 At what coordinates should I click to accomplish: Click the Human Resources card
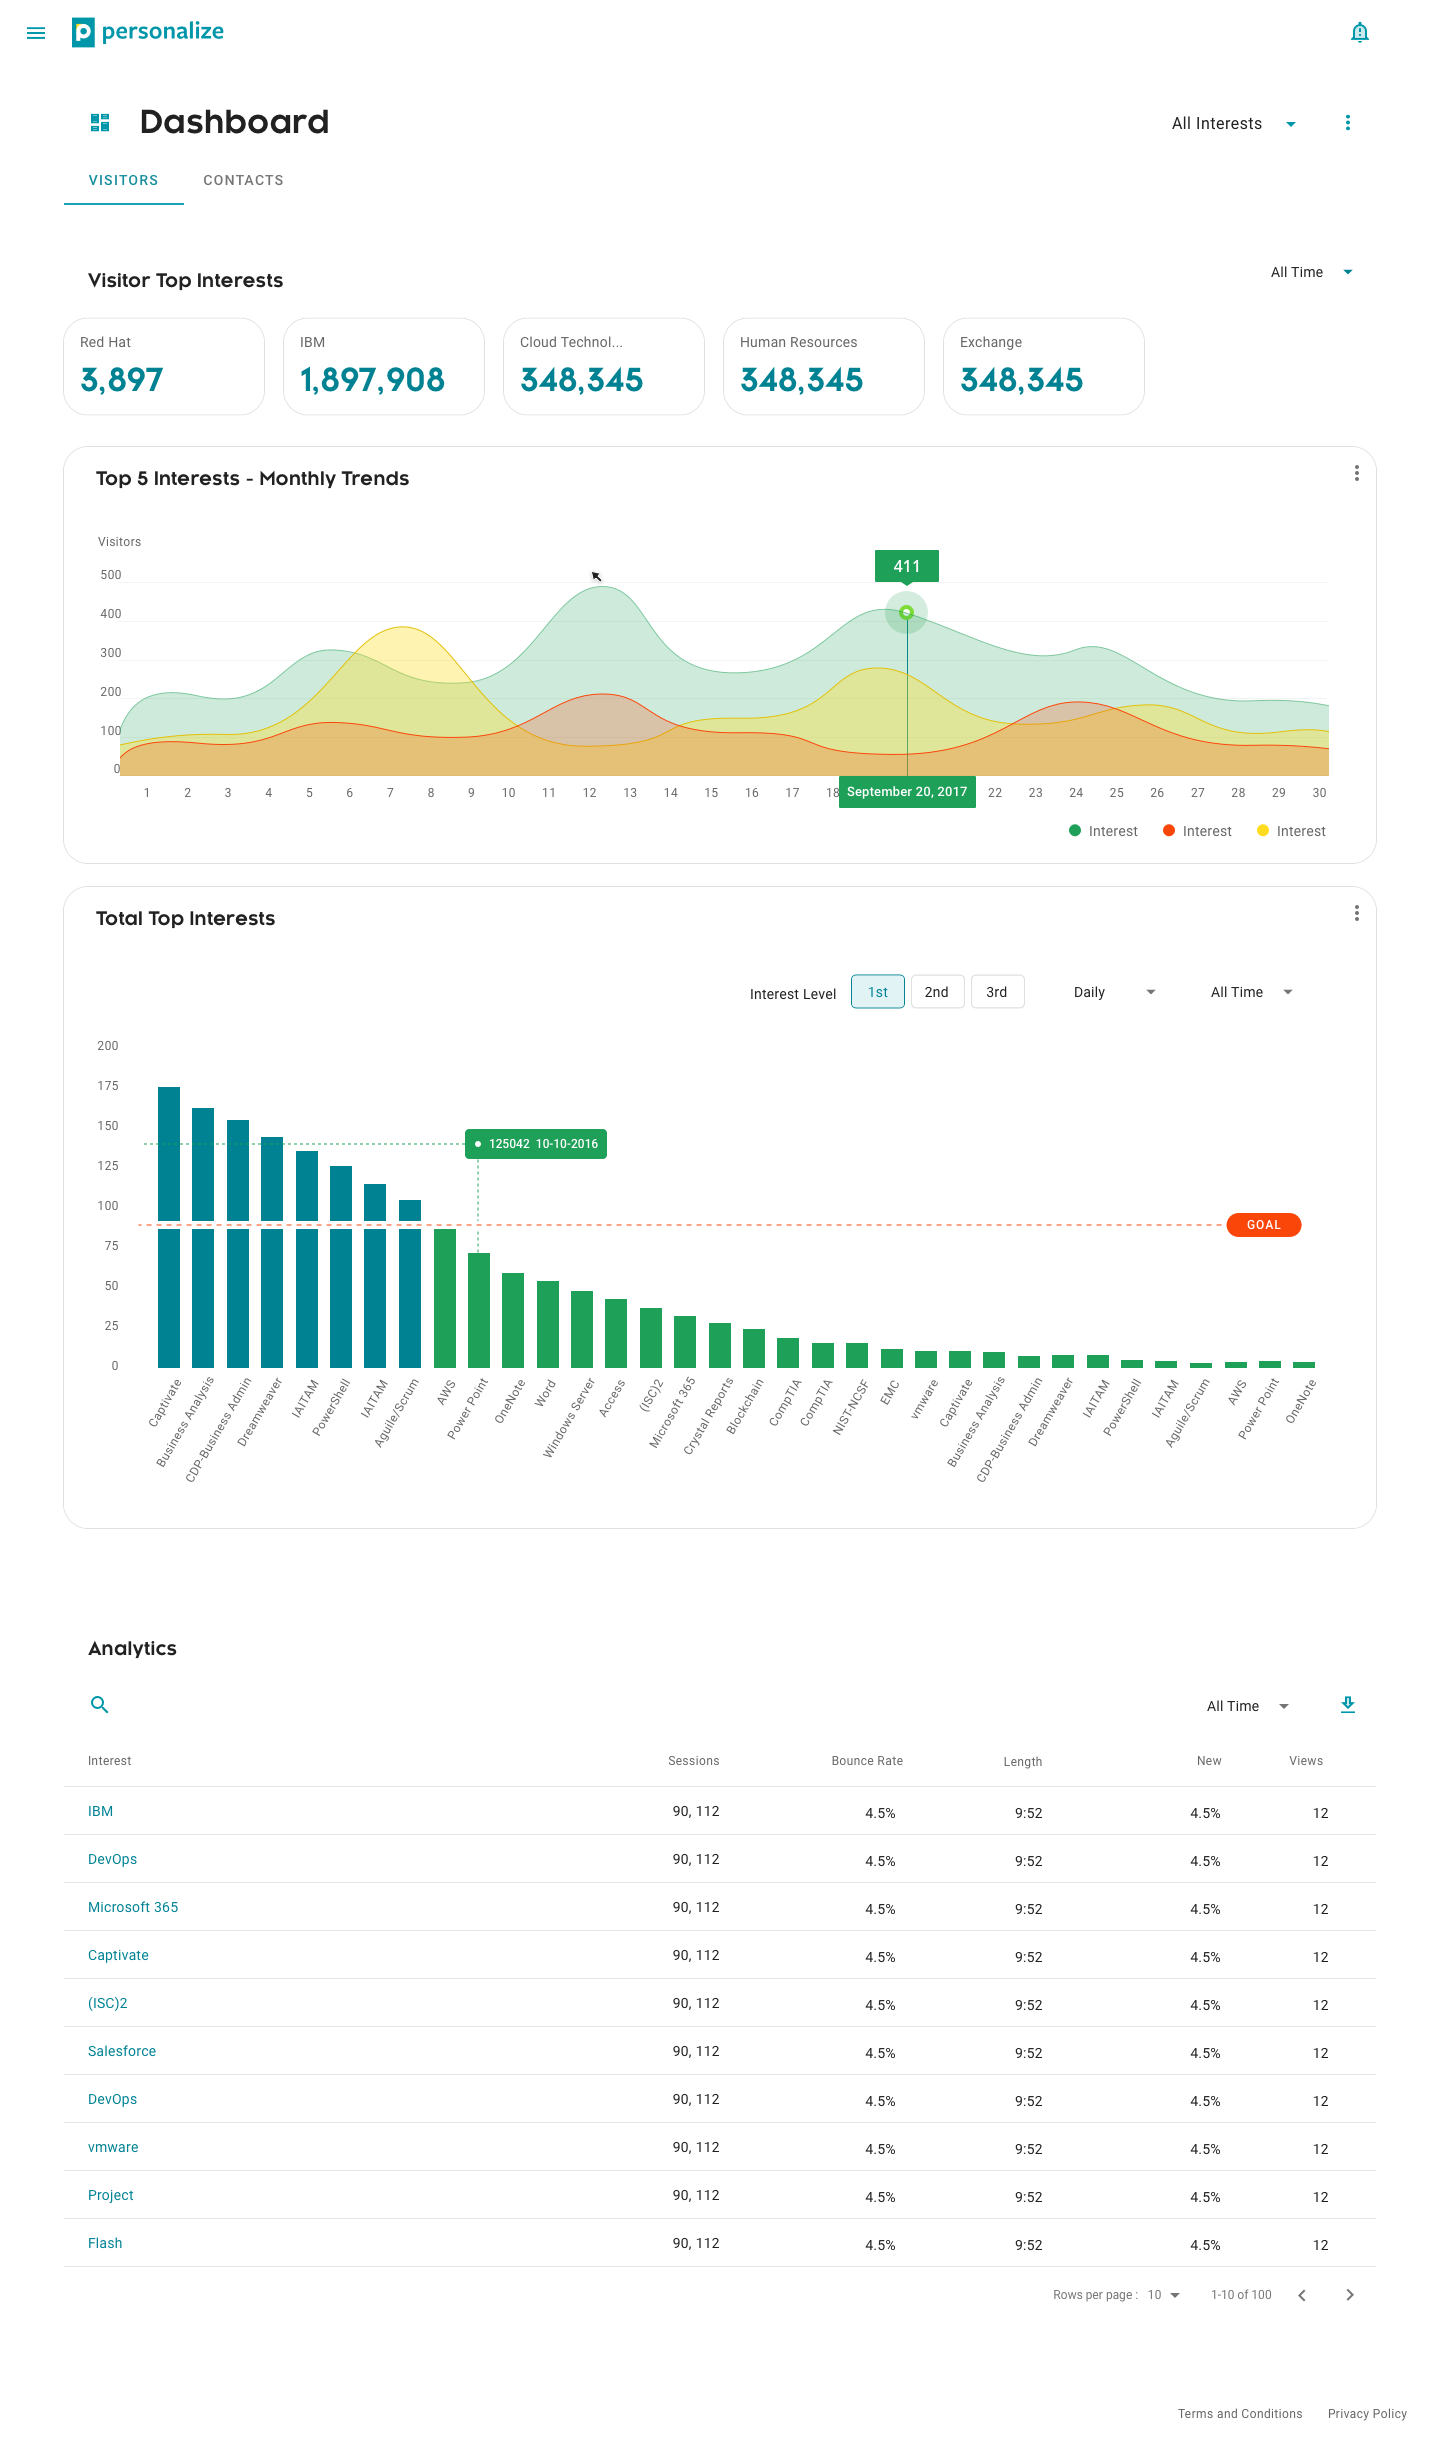pyautogui.click(x=824, y=366)
